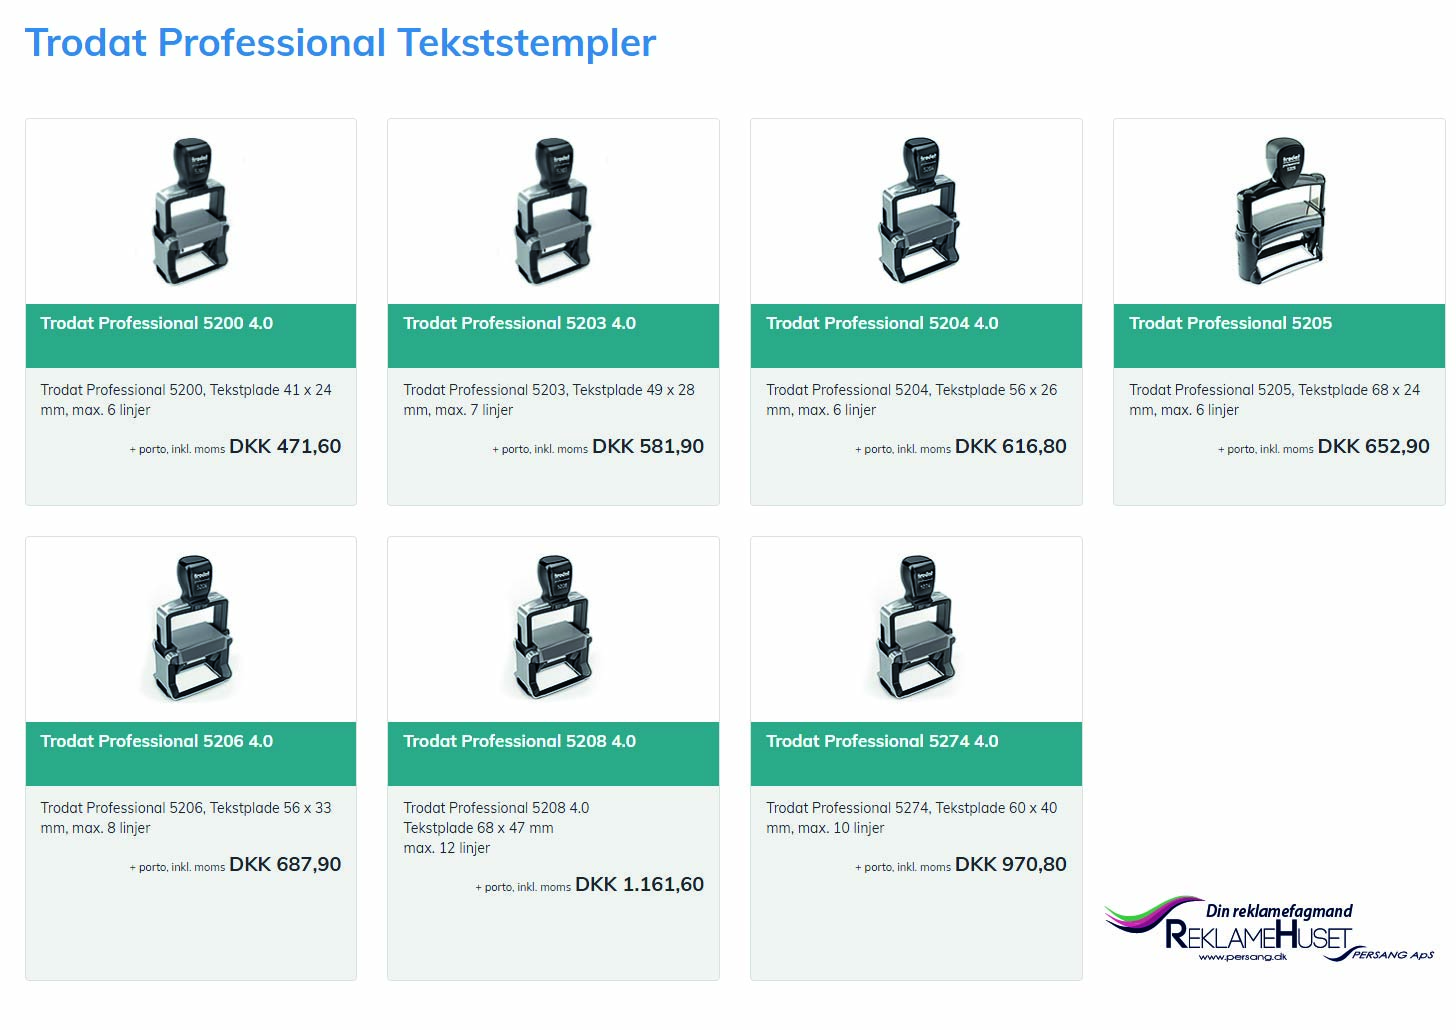Viewport: 1456px width, 1030px height.
Task: Click the DKK 1.161,60 price
Action: (x=640, y=884)
